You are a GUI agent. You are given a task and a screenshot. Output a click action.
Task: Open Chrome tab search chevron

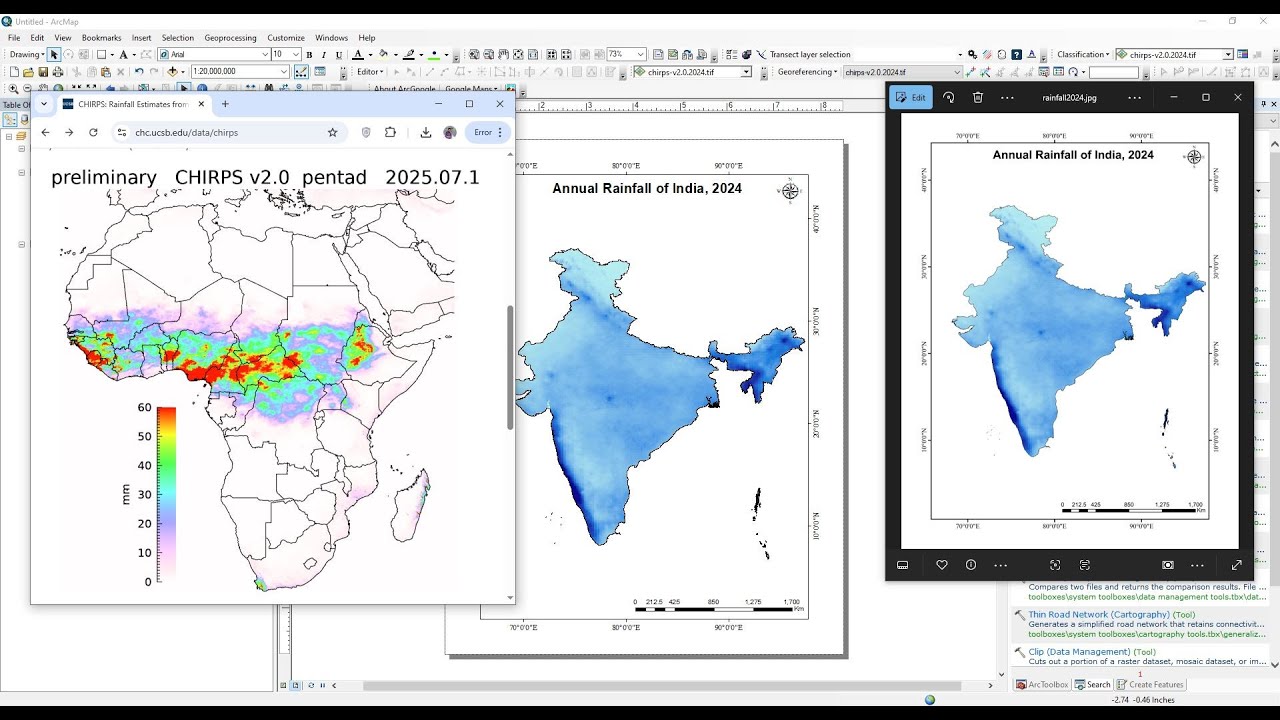pos(43,104)
